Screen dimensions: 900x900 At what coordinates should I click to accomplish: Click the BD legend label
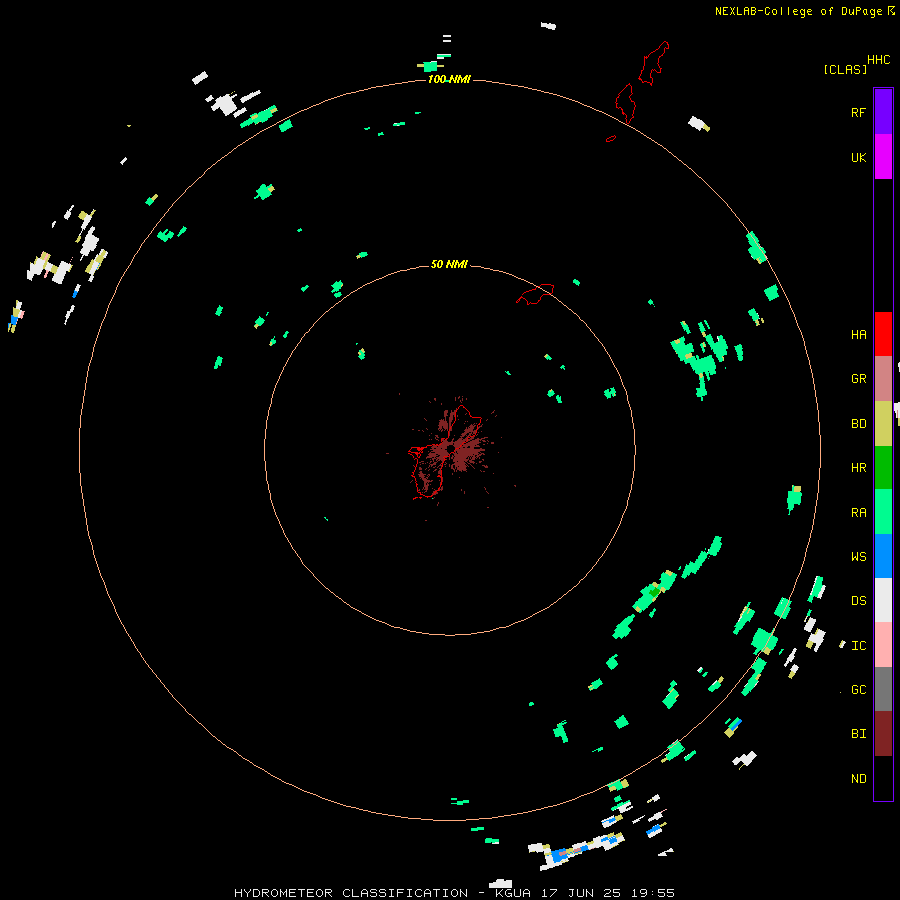(x=858, y=424)
